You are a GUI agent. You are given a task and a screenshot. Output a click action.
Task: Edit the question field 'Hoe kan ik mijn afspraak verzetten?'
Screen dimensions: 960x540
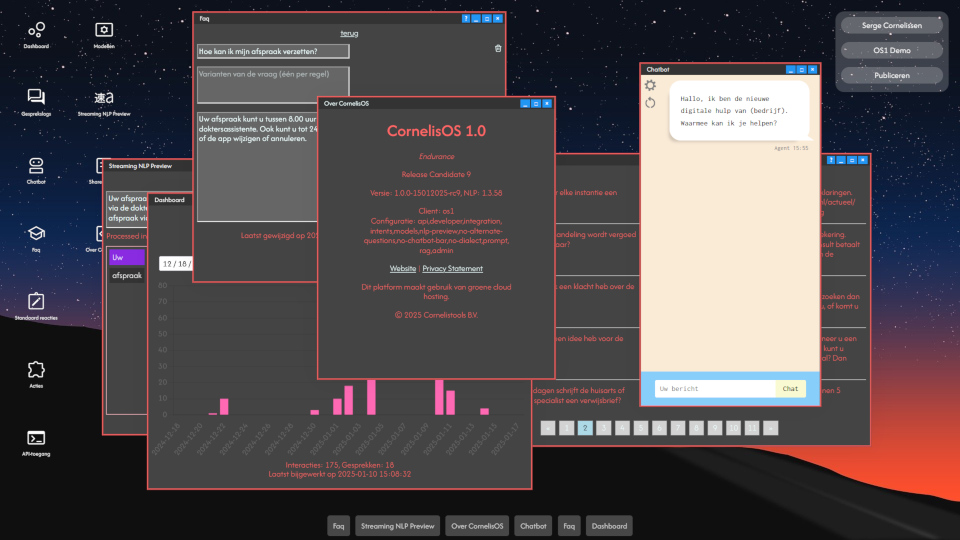[x=273, y=51]
